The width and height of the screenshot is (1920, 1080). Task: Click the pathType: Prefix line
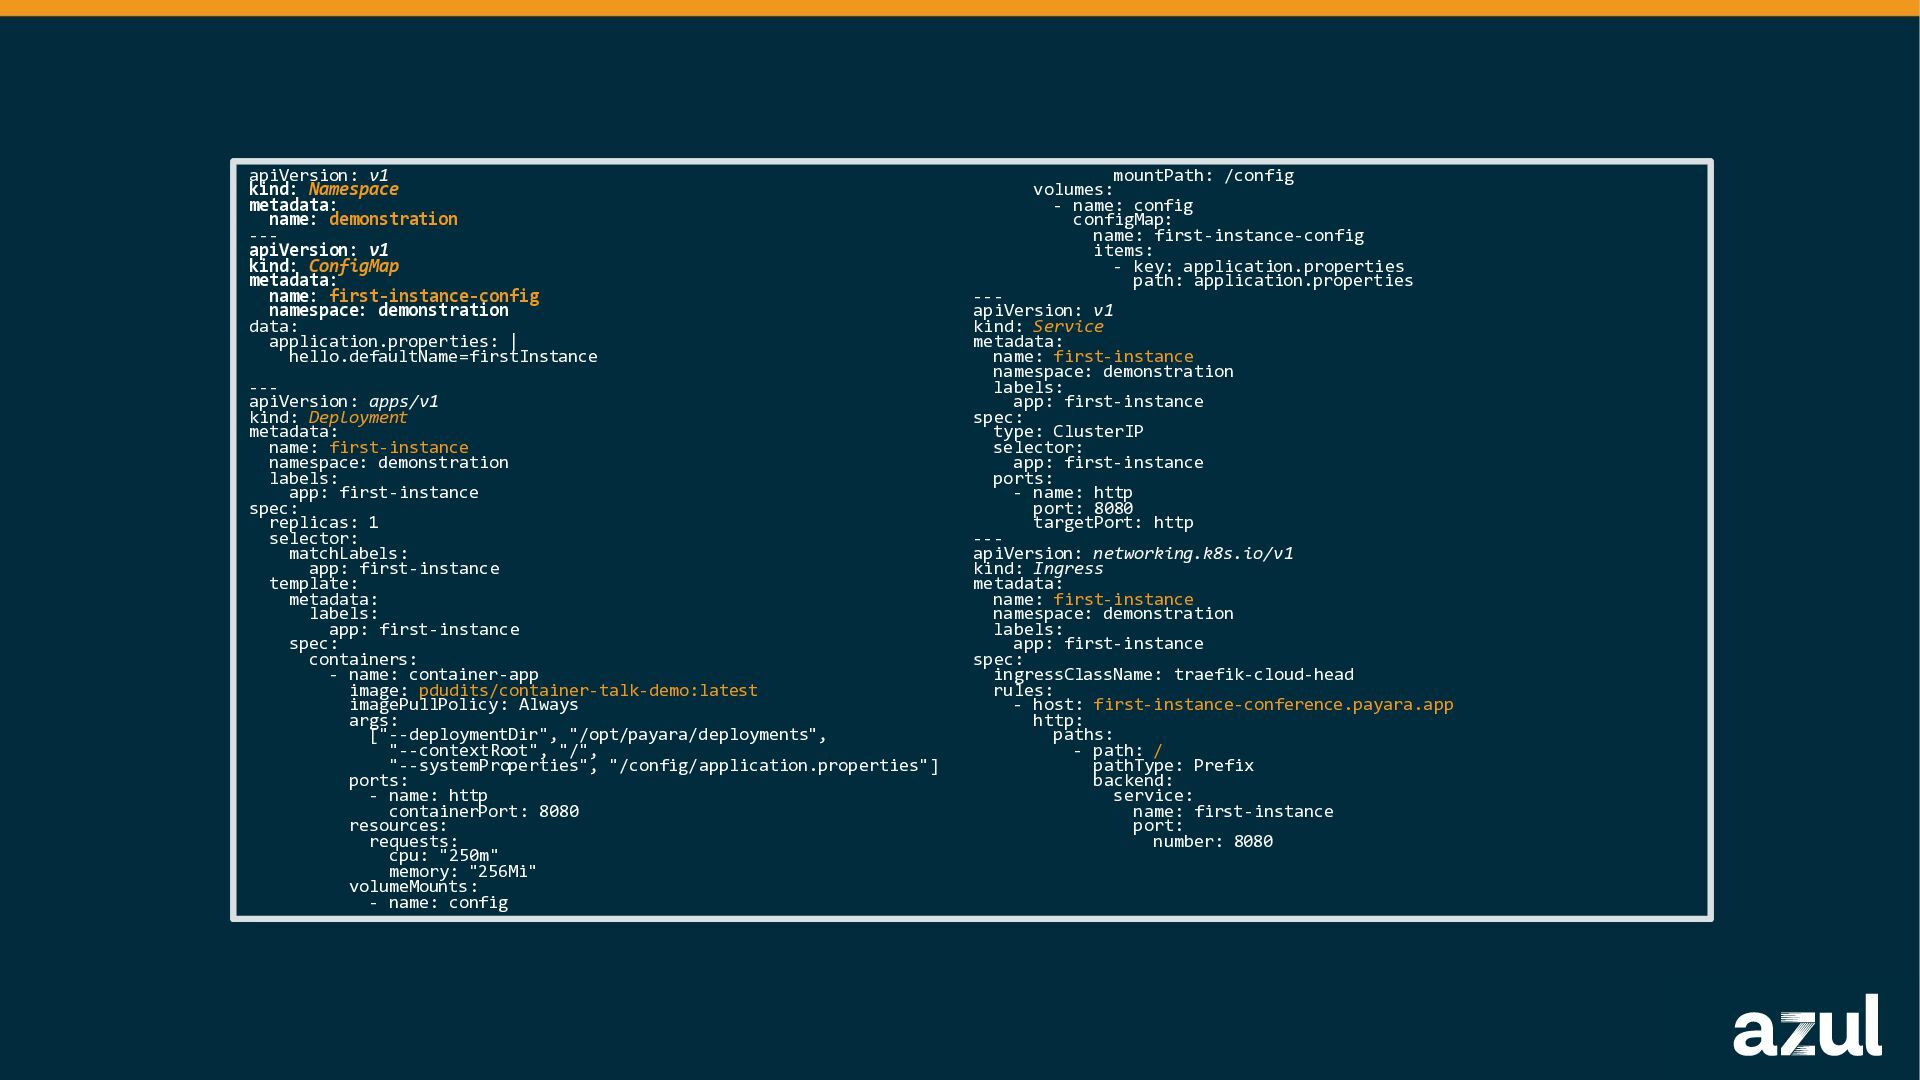coord(1172,765)
